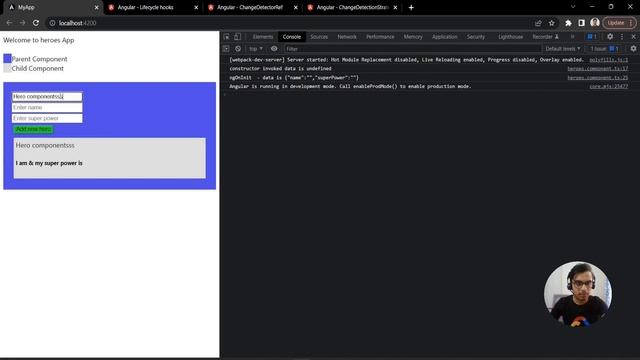Open the top JavaScript context dropdown
Viewport: 640px width, 360px height.
[256, 49]
